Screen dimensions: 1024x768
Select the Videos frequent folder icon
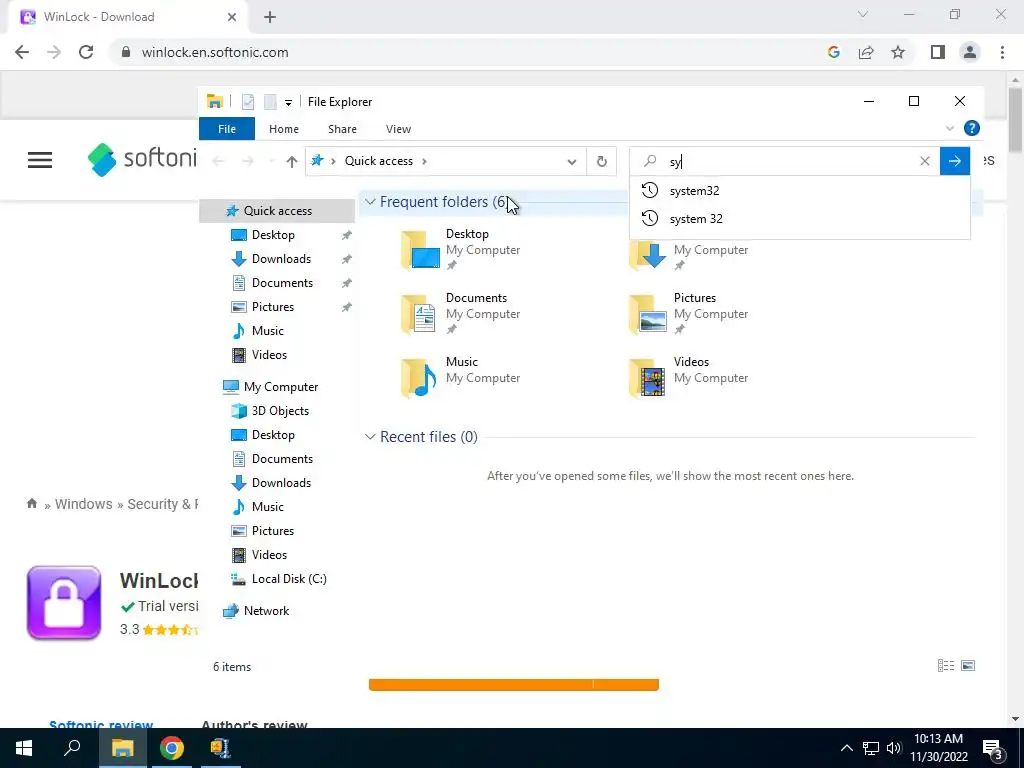pyautogui.click(x=648, y=377)
